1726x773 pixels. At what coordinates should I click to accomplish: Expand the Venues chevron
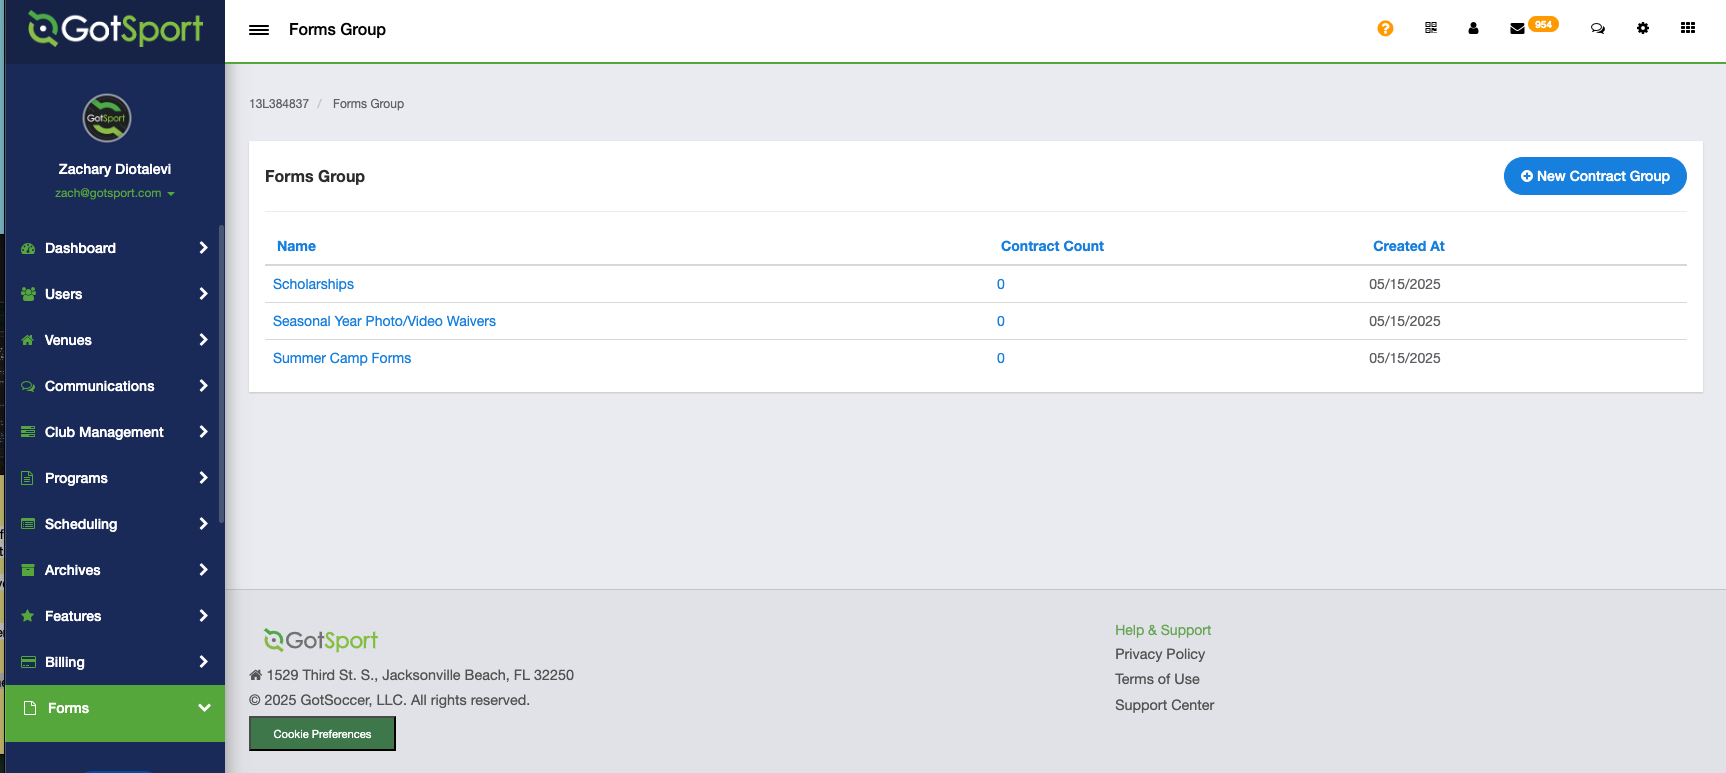tap(203, 340)
